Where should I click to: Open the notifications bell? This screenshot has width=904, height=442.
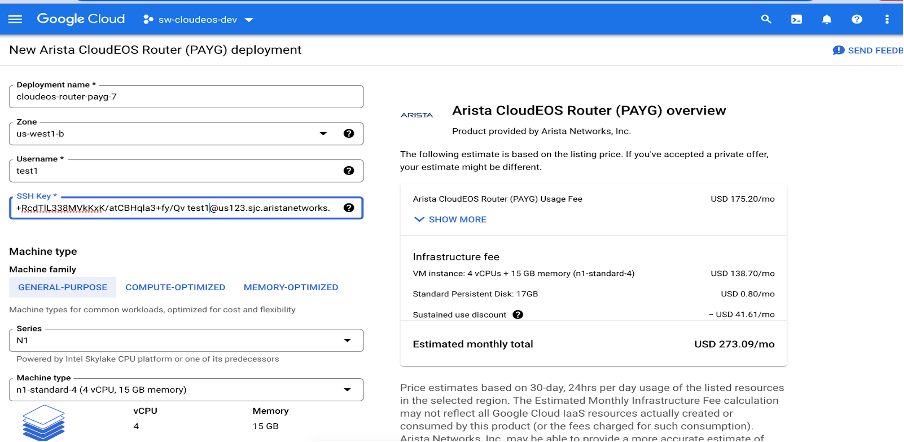coord(826,20)
